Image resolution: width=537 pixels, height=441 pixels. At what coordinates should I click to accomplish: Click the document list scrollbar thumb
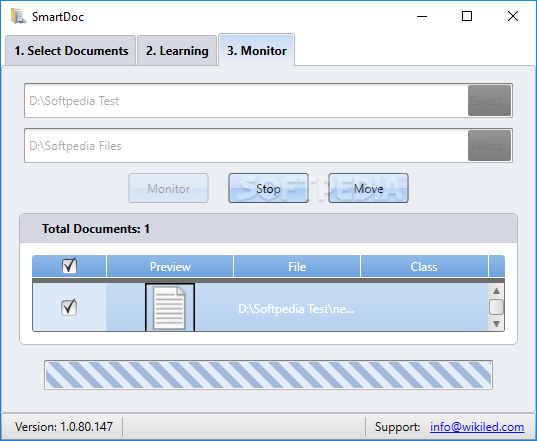[496, 307]
